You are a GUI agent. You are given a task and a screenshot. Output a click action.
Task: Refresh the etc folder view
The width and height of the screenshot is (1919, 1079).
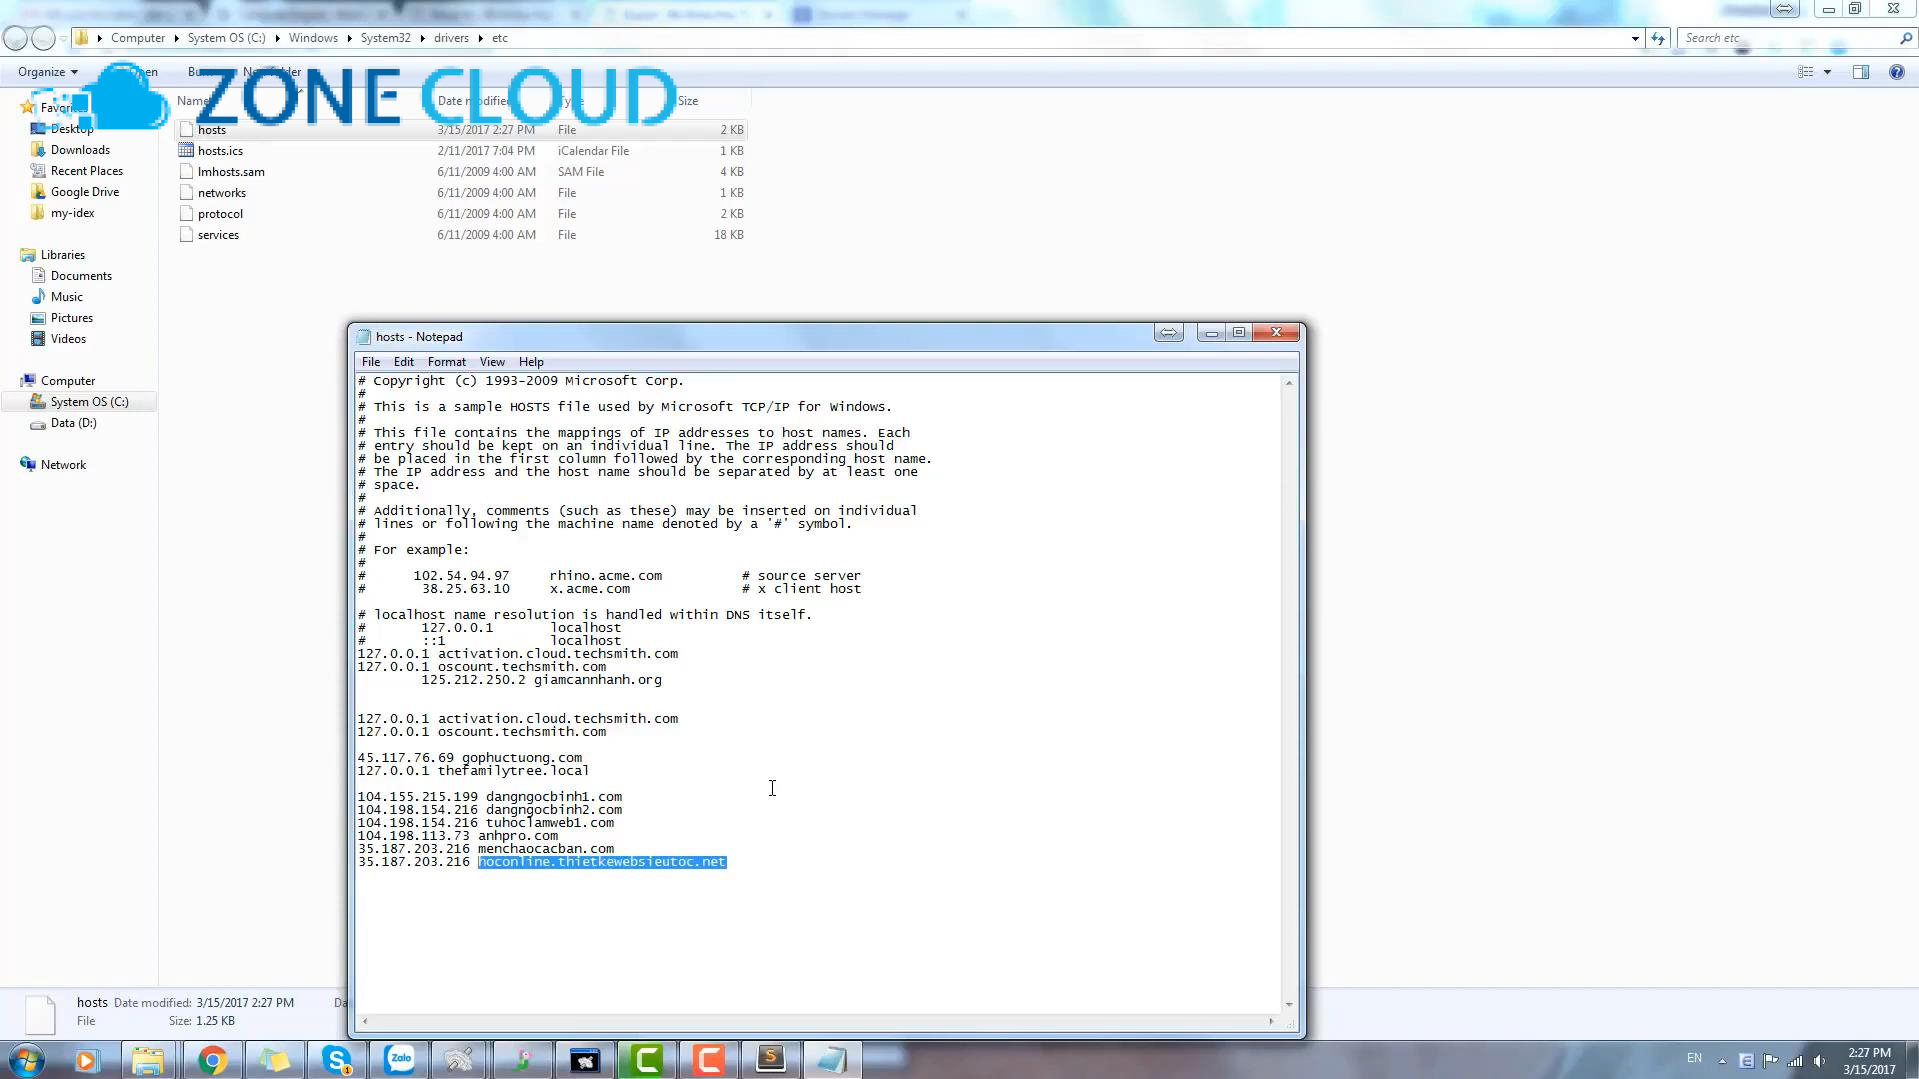pos(1658,38)
